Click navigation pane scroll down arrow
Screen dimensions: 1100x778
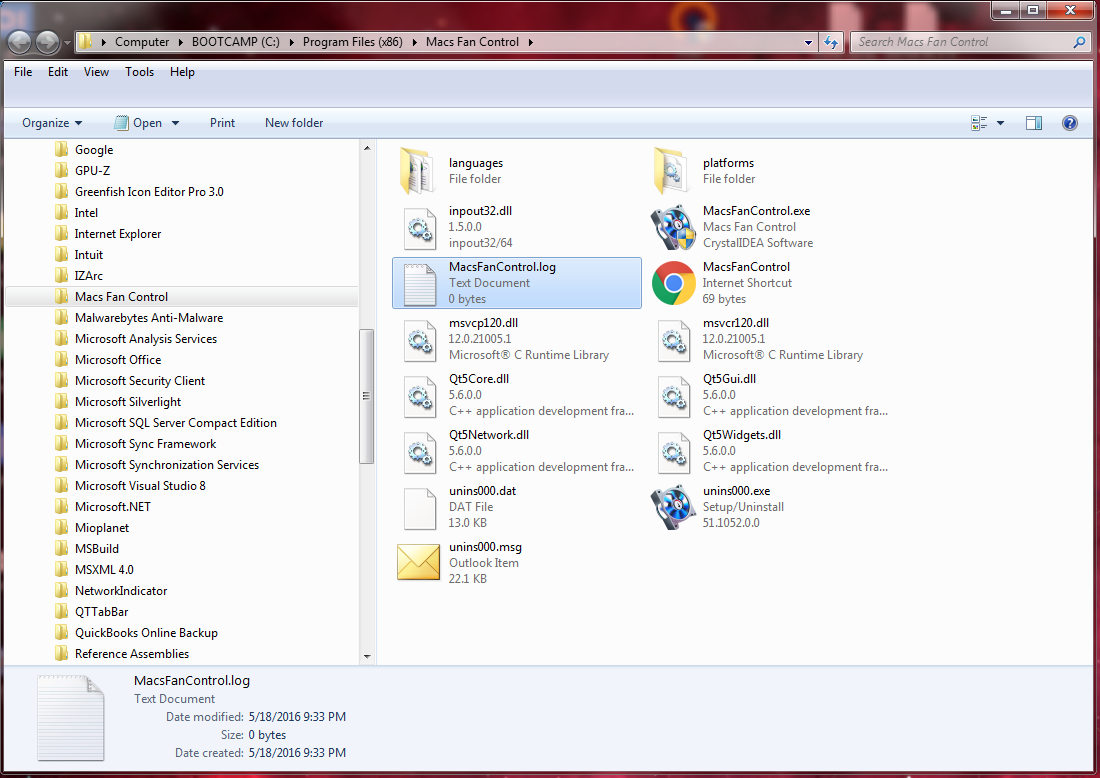click(x=366, y=656)
